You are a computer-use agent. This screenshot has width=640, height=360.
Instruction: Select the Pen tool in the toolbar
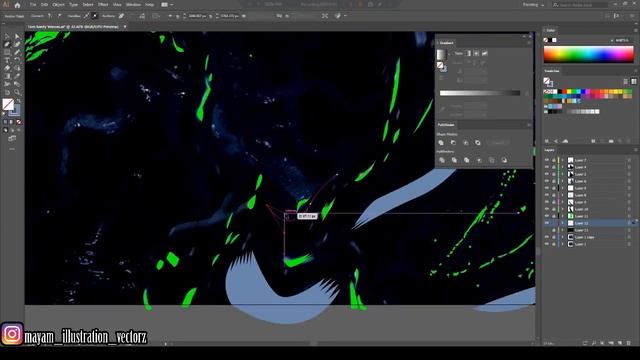[7, 44]
